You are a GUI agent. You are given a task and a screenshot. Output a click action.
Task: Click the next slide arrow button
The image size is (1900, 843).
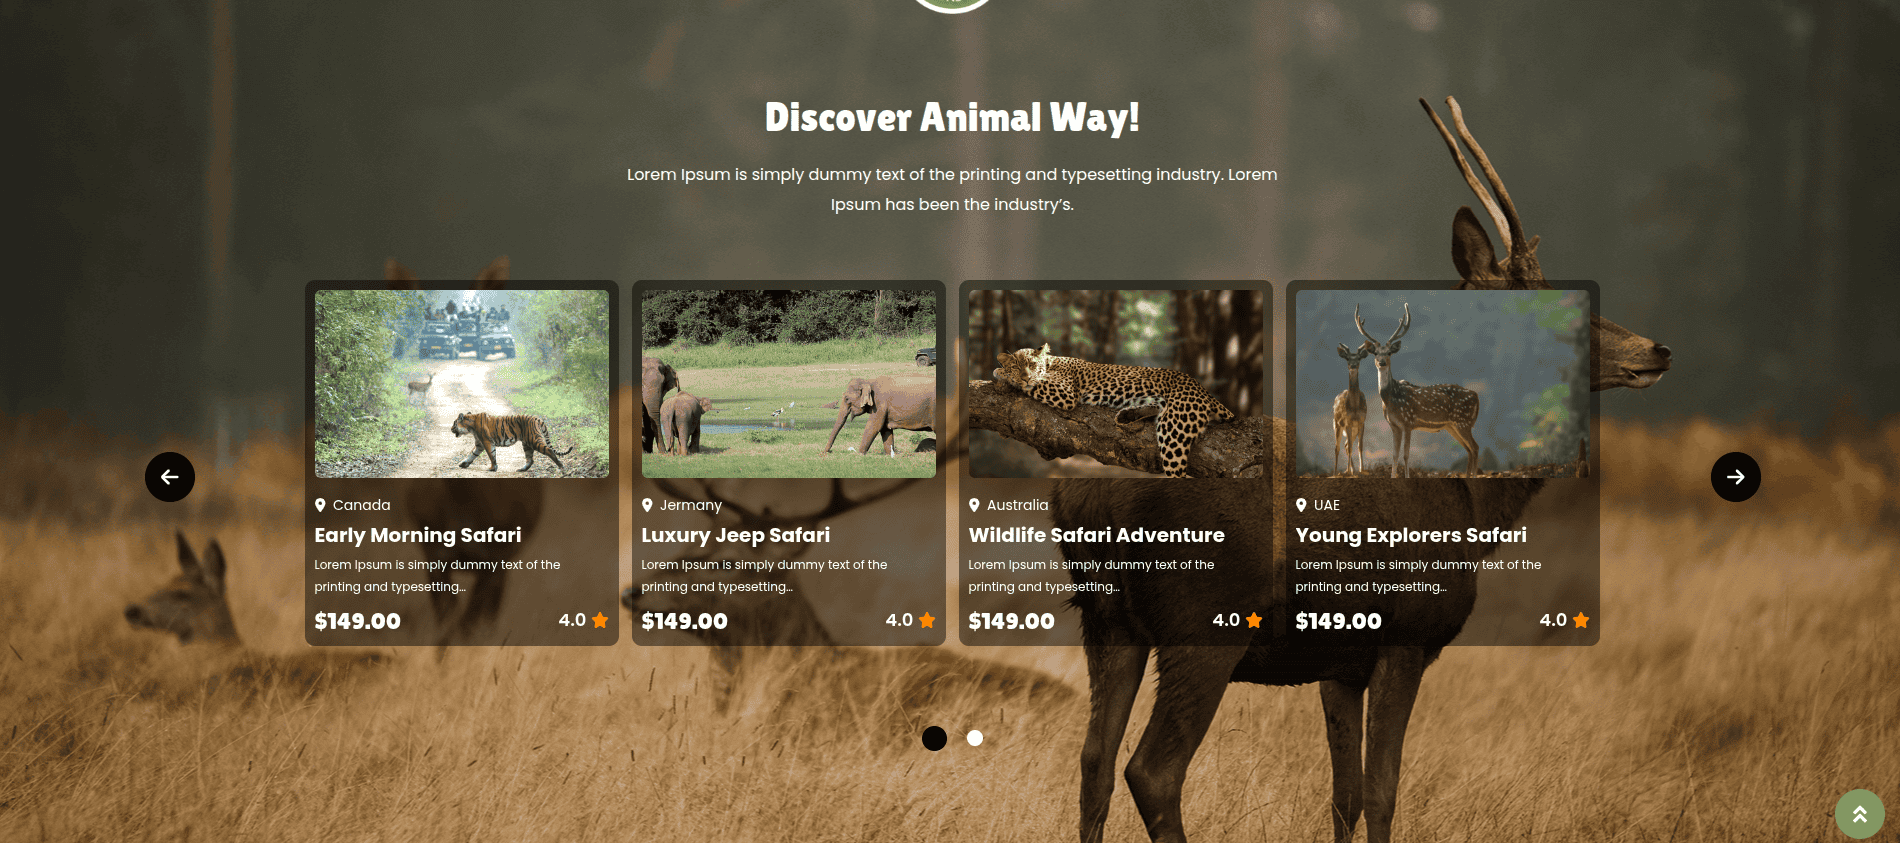[x=1736, y=477]
